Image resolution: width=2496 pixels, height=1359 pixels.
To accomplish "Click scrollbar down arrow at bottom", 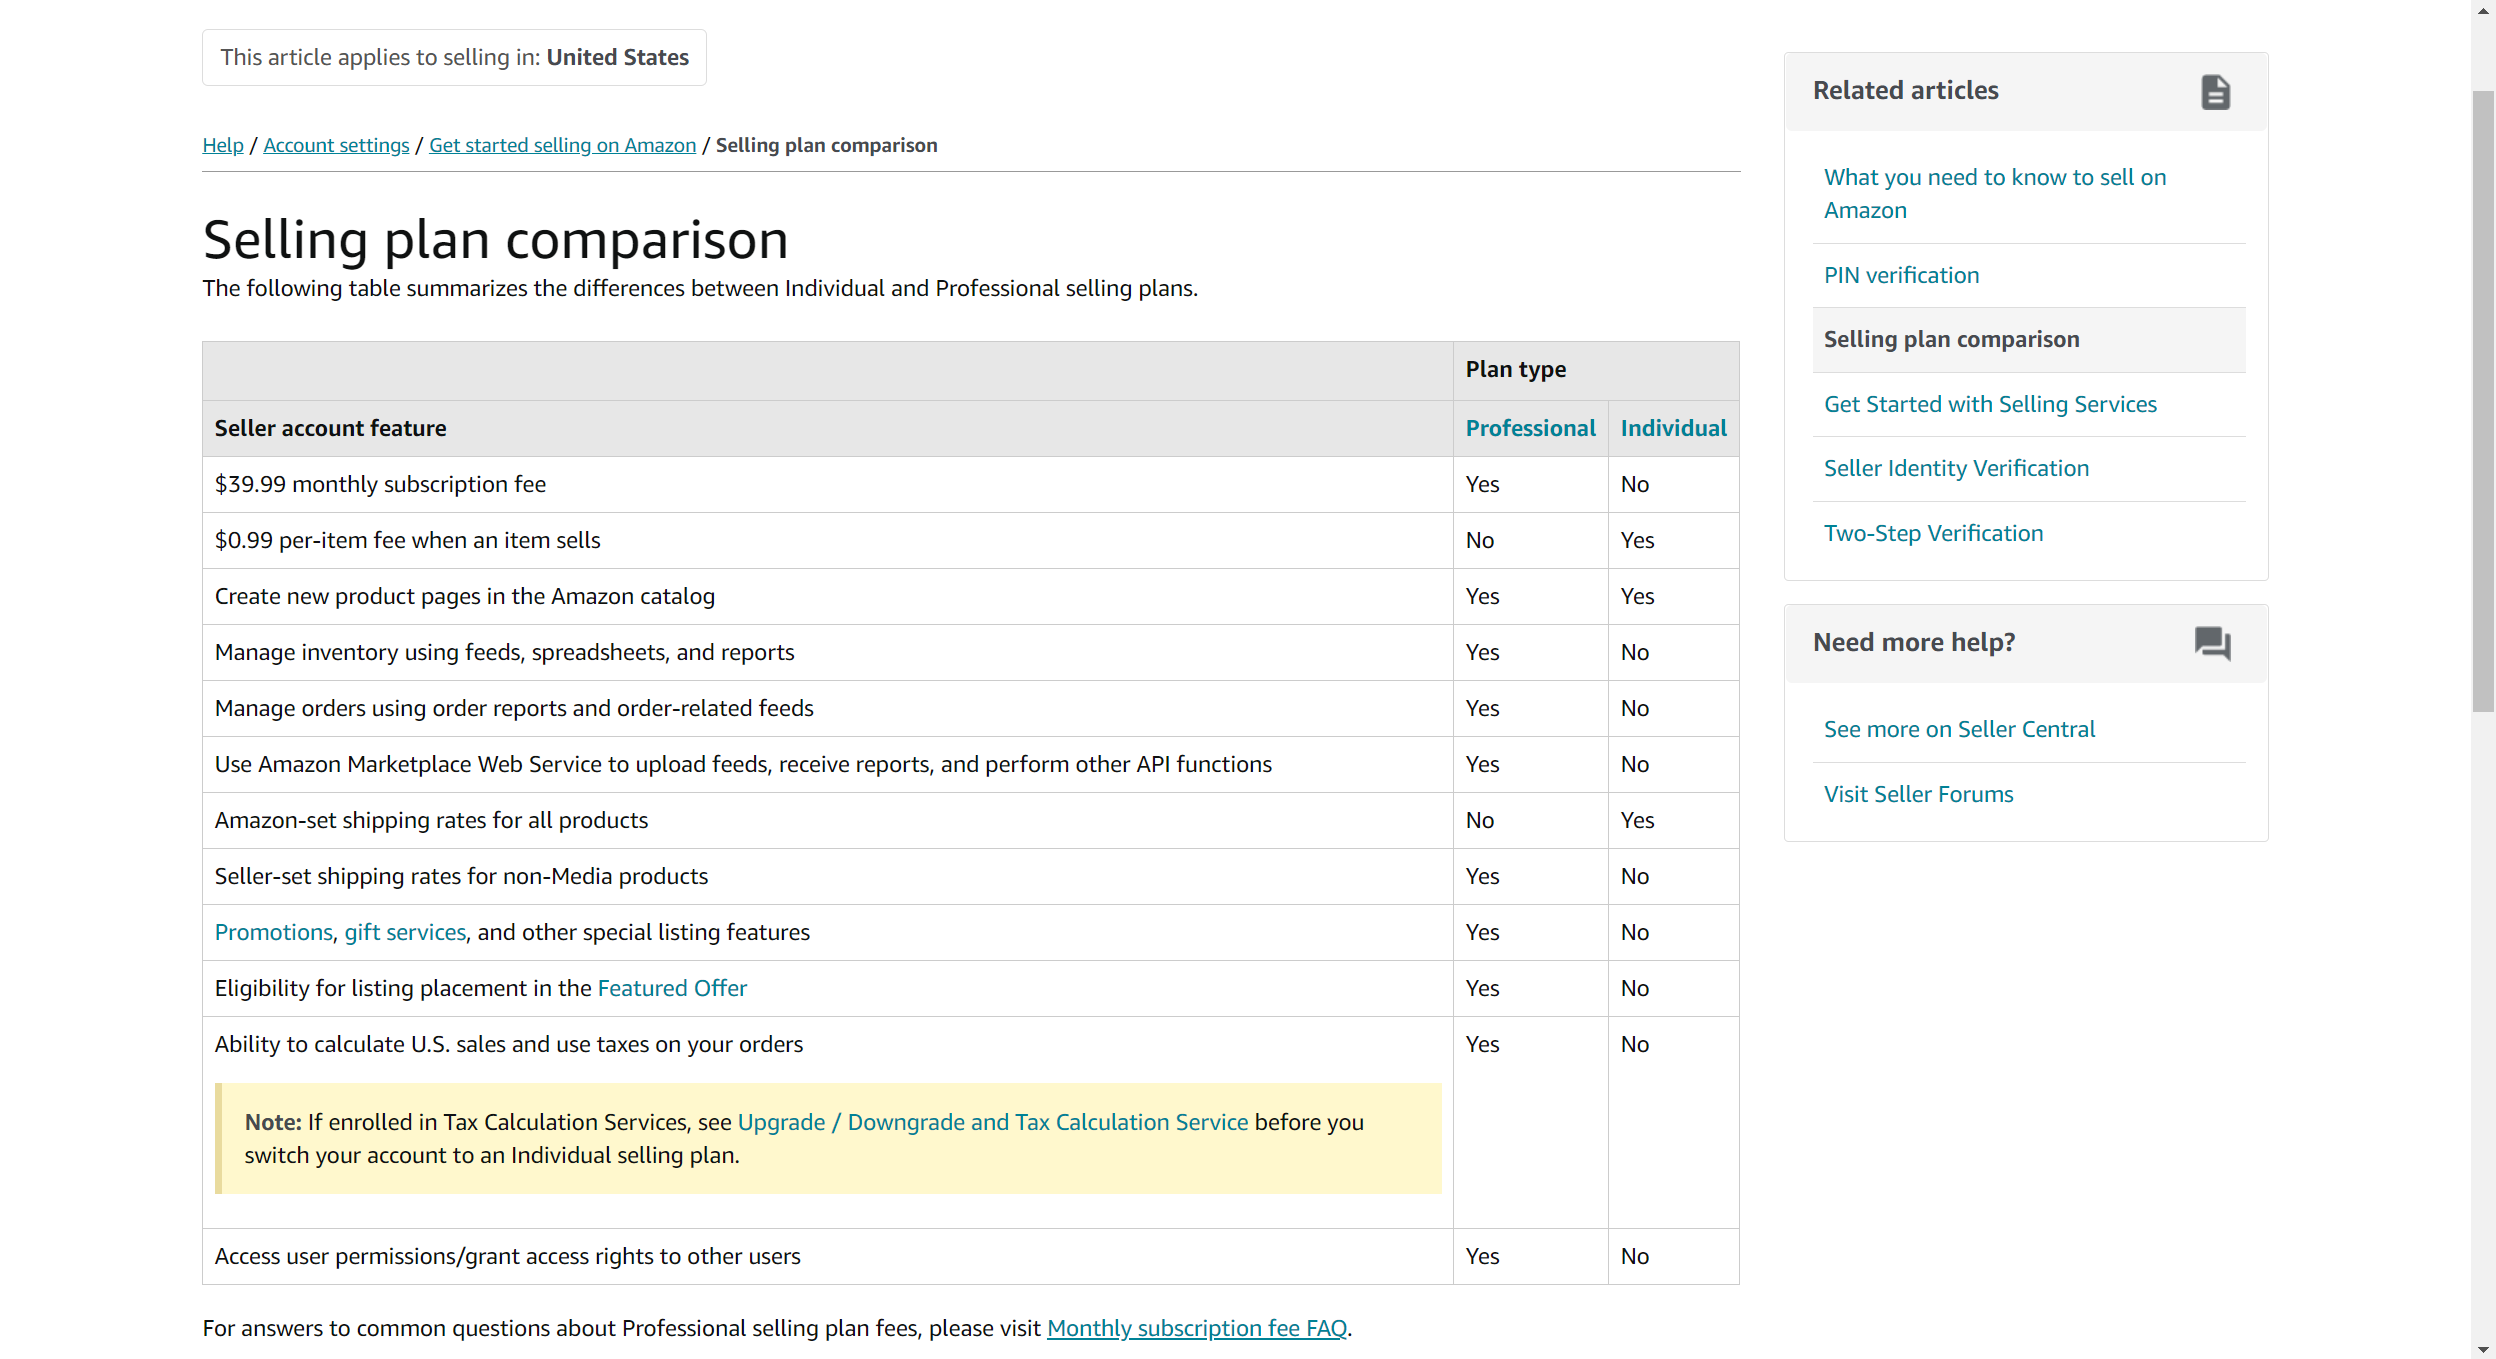I will (x=2483, y=1349).
